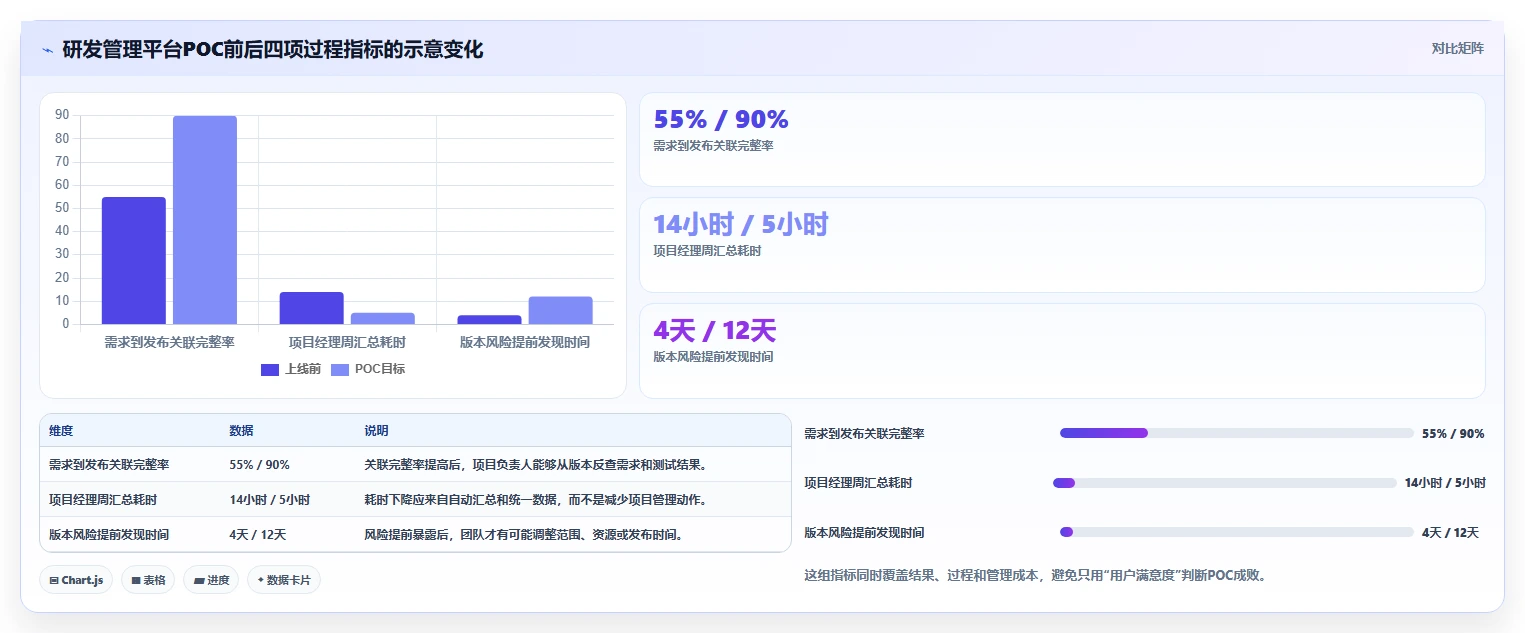
Task: Click the pulse icon beside the panel title
Action: click(48, 49)
